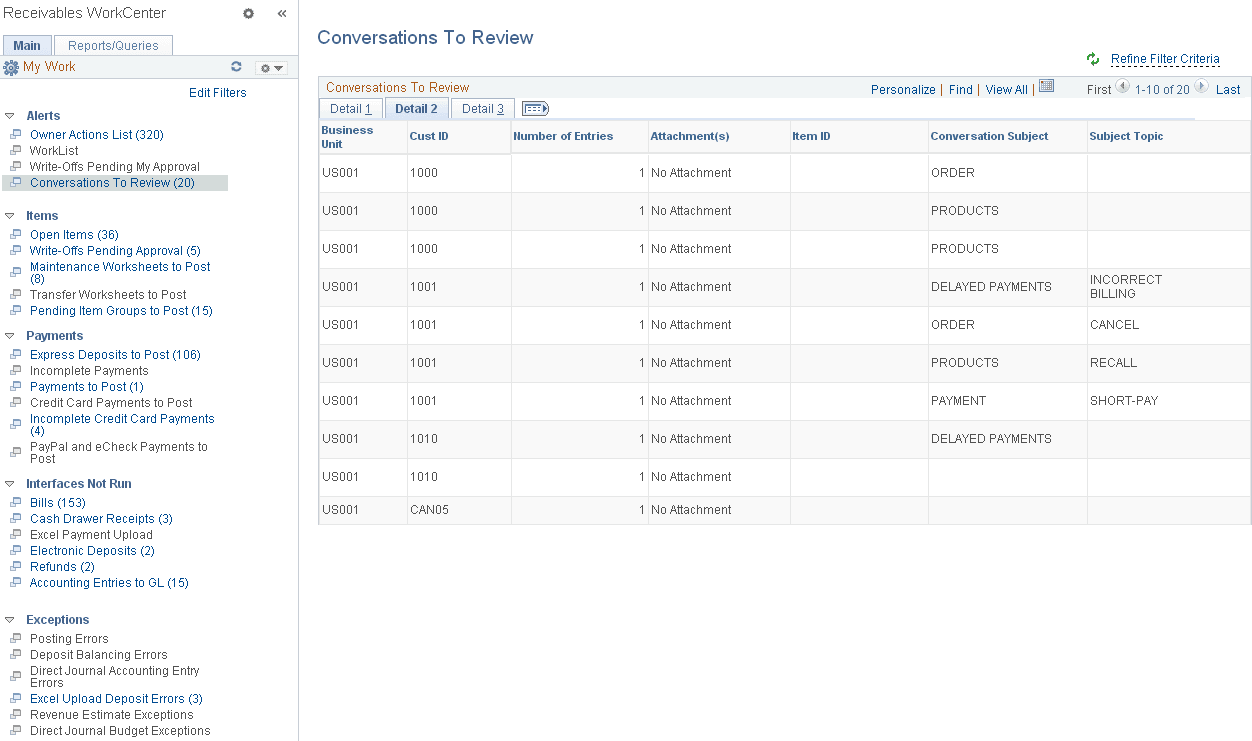Select the Detail 2 tab
1252x741 pixels.
pyautogui.click(x=416, y=108)
